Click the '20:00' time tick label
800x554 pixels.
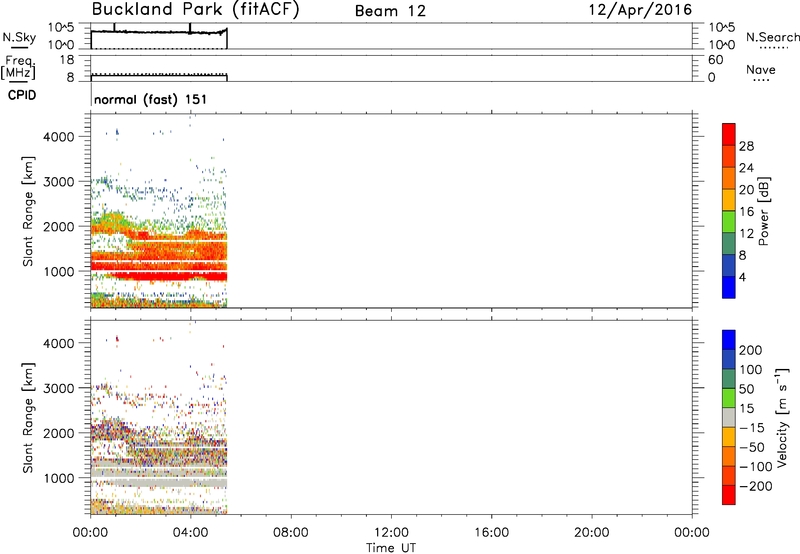tap(591, 533)
